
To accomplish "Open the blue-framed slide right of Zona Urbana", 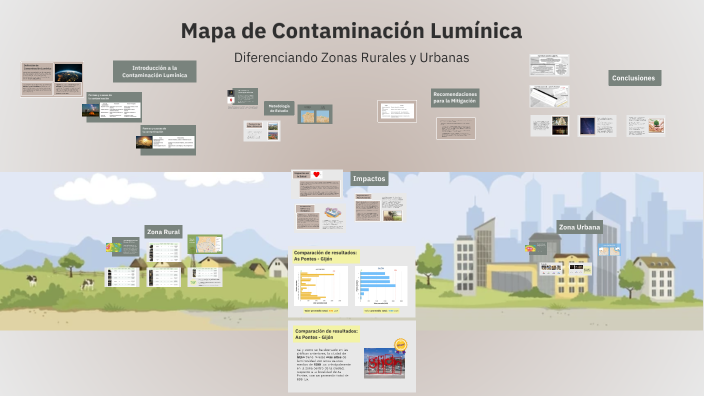I will (x=609, y=250).
